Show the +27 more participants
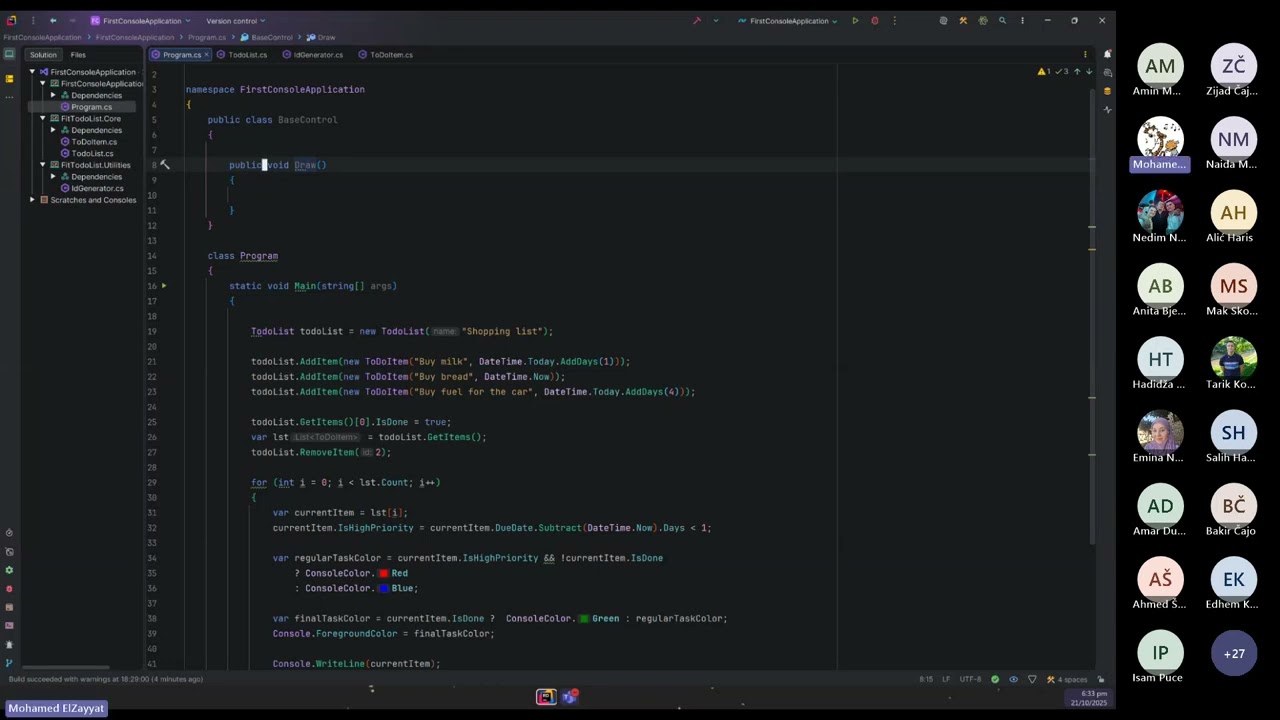This screenshot has width=1280, height=720. pyautogui.click(x=1234, y=653)
